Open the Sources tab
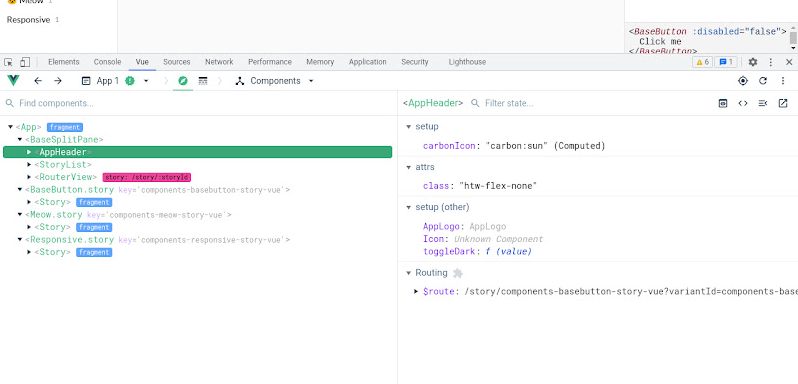Screen dimensions: 798x384 177,62
